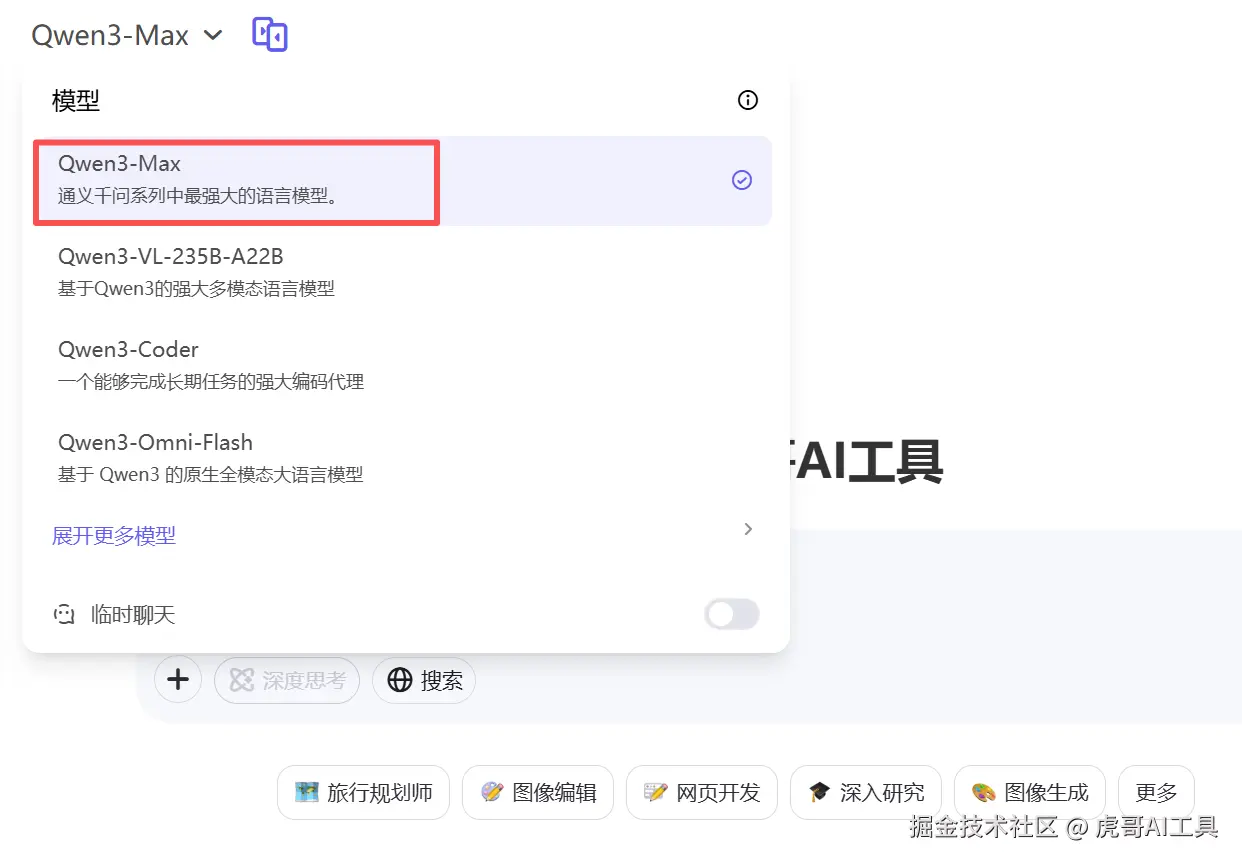Open the 旅行规划师 suggestion

[x=363, y=793]
